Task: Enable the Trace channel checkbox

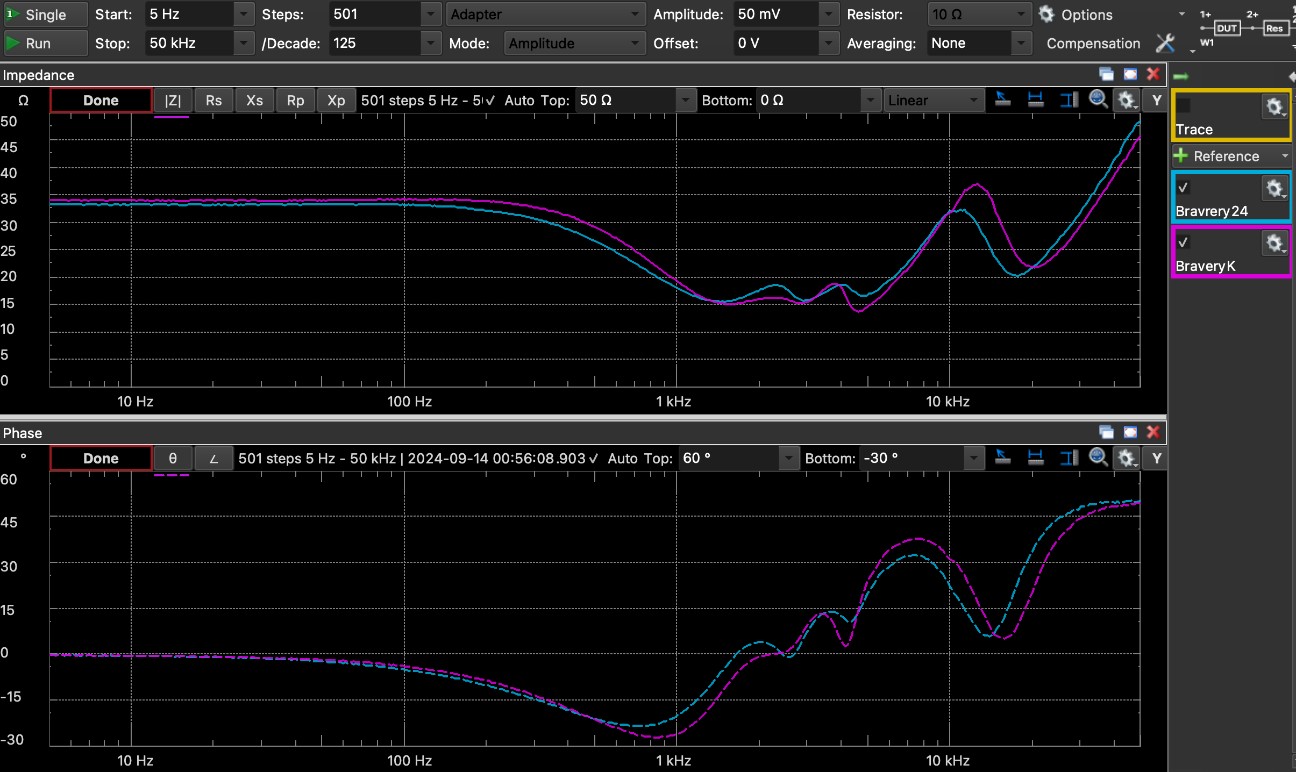Action: point(1183,105)
